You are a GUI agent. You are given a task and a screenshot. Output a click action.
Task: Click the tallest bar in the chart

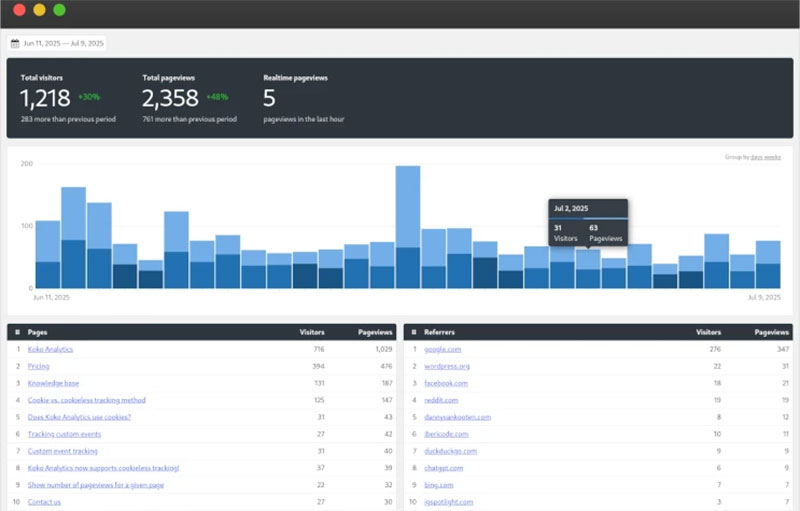[408, 227]
